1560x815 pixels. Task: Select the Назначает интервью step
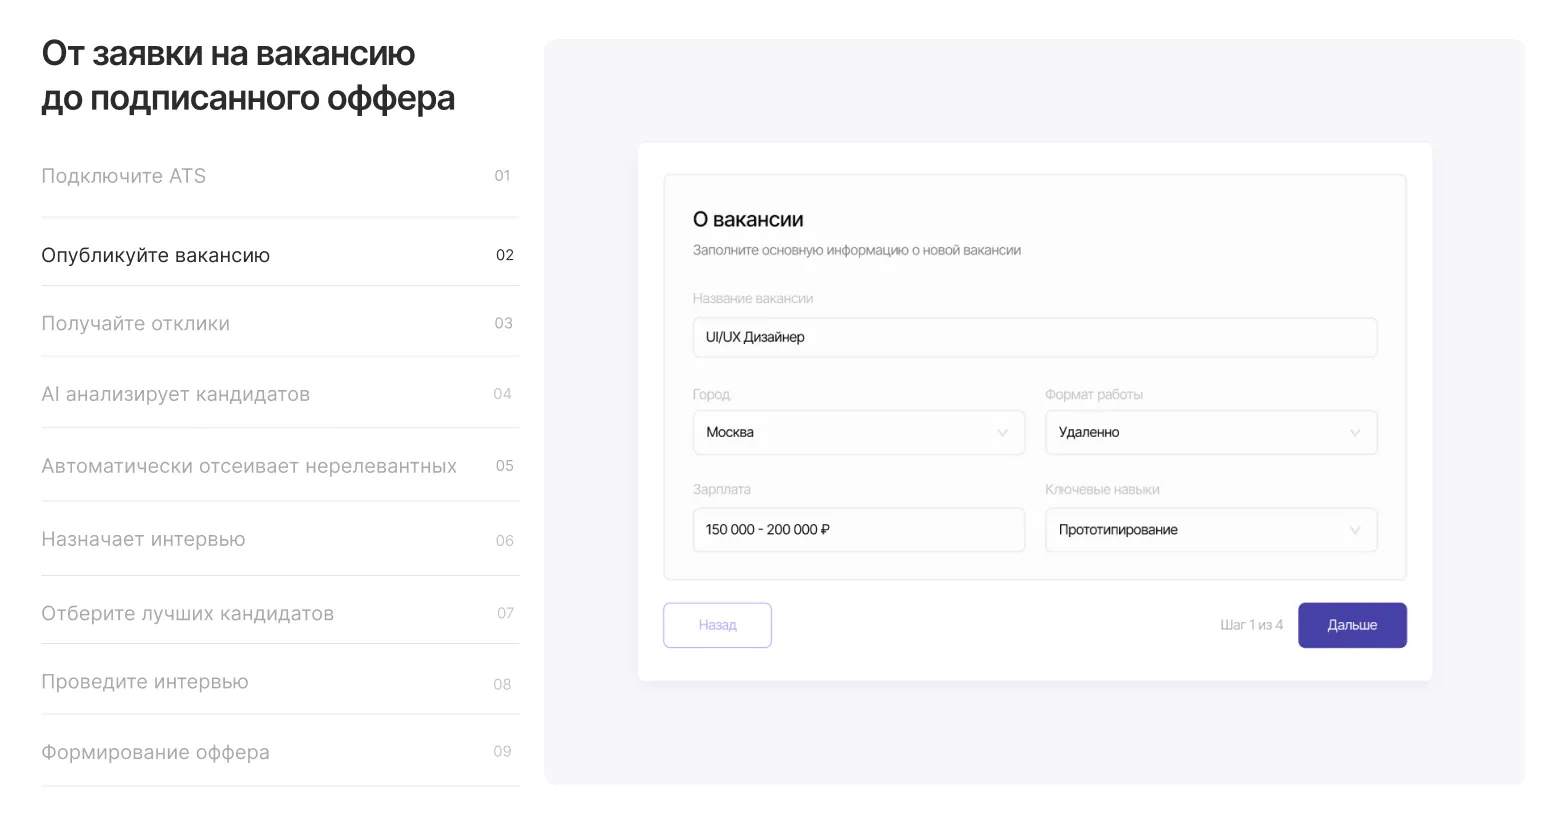click(x=280, y=540)
